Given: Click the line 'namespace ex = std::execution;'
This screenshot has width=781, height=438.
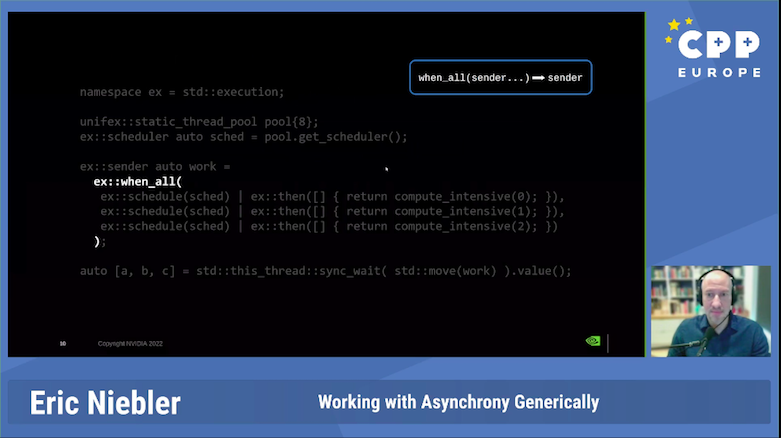Looking at the screenshot, I should pos(182,92).
